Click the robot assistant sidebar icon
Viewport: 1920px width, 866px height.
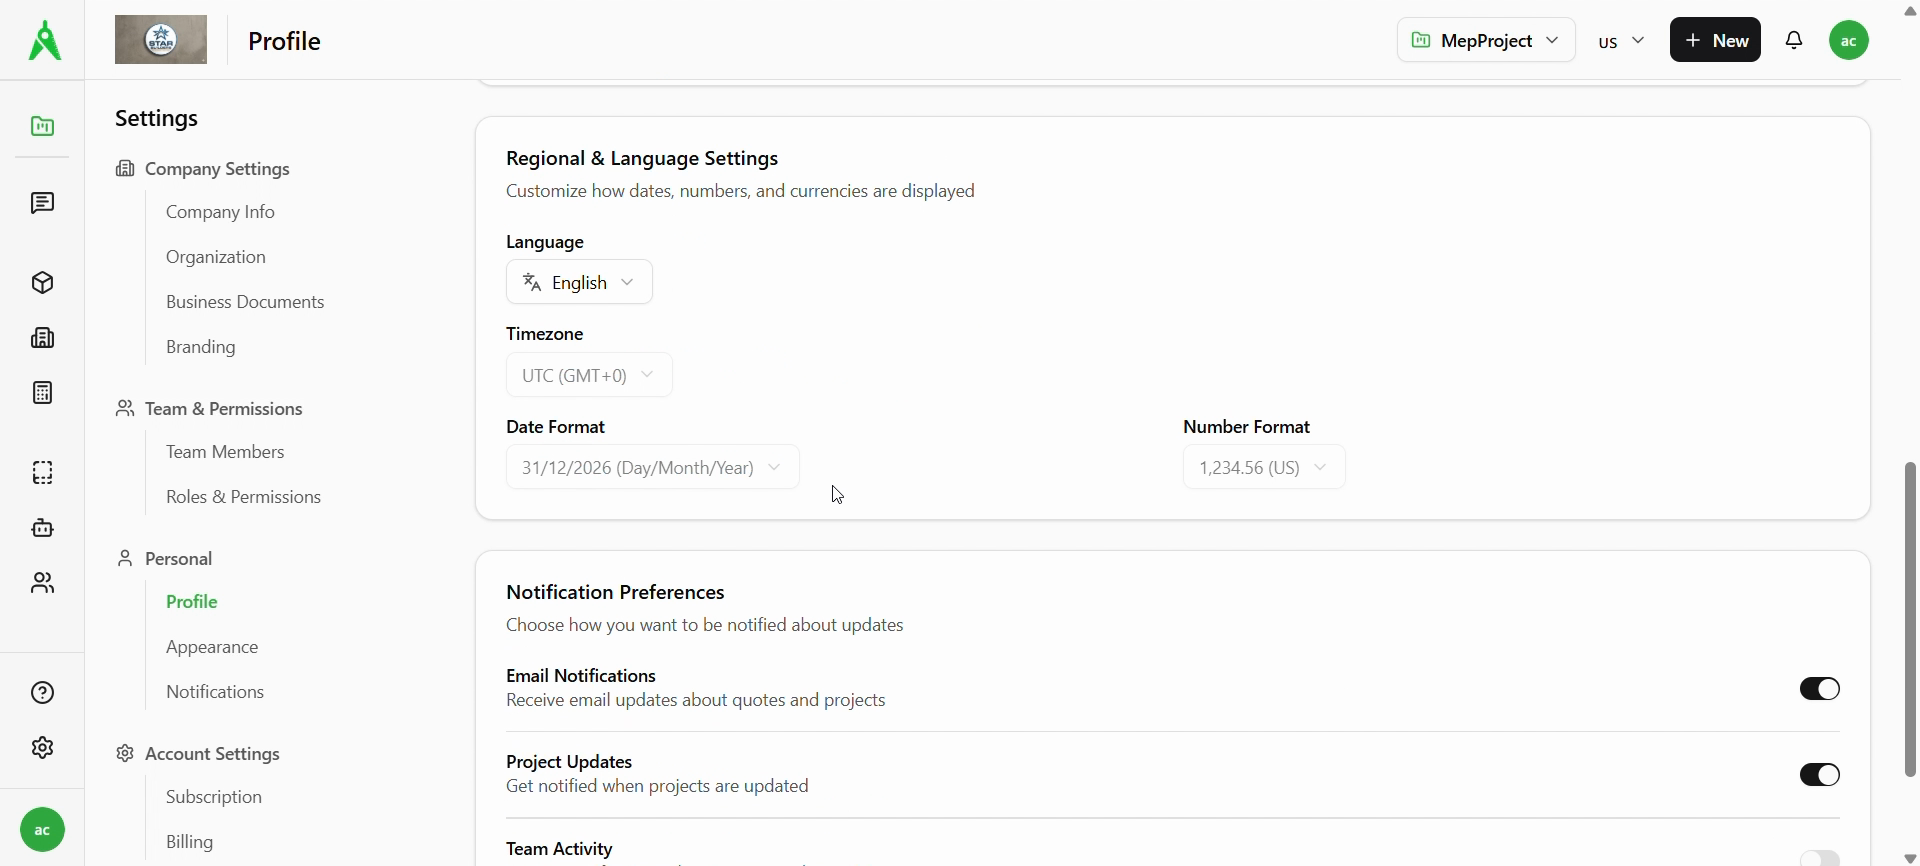(x=42, y=528)
